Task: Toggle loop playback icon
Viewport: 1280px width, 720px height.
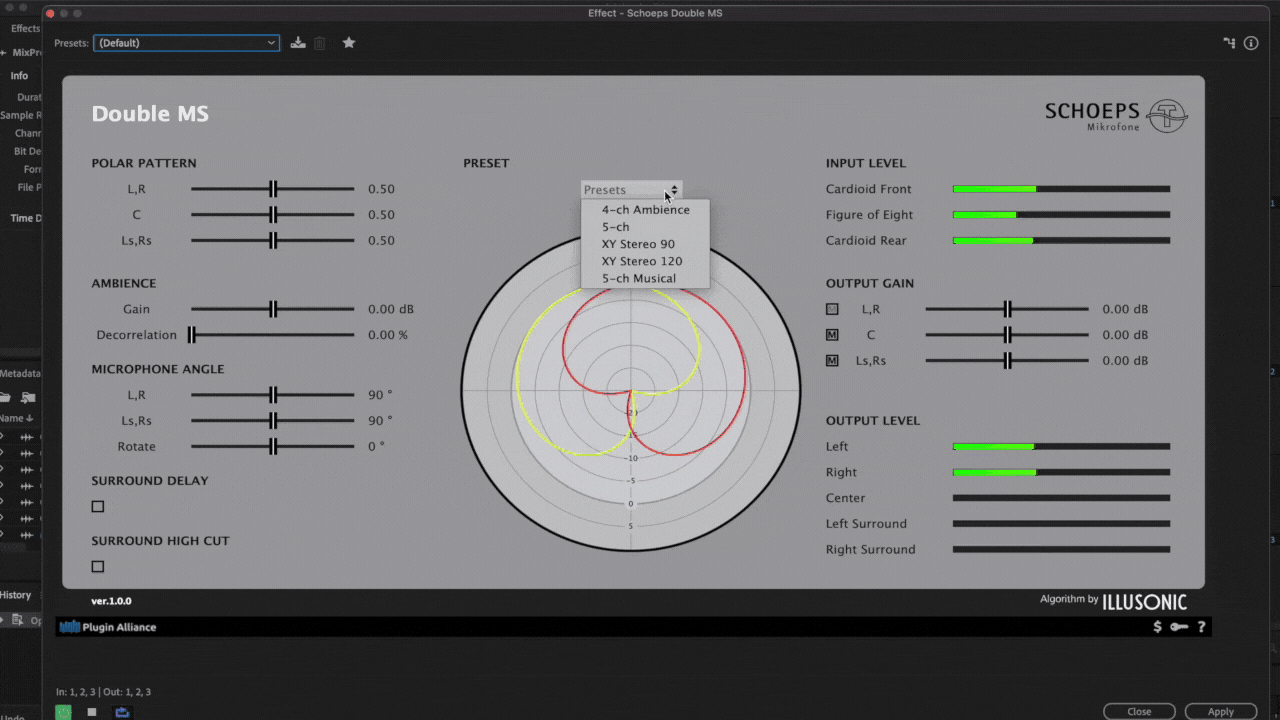Action: 122,712
